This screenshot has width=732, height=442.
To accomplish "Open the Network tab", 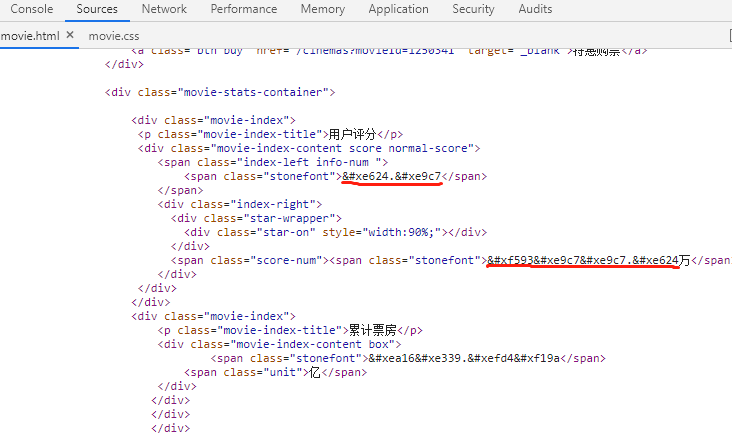I will click(x=164, y=9).
